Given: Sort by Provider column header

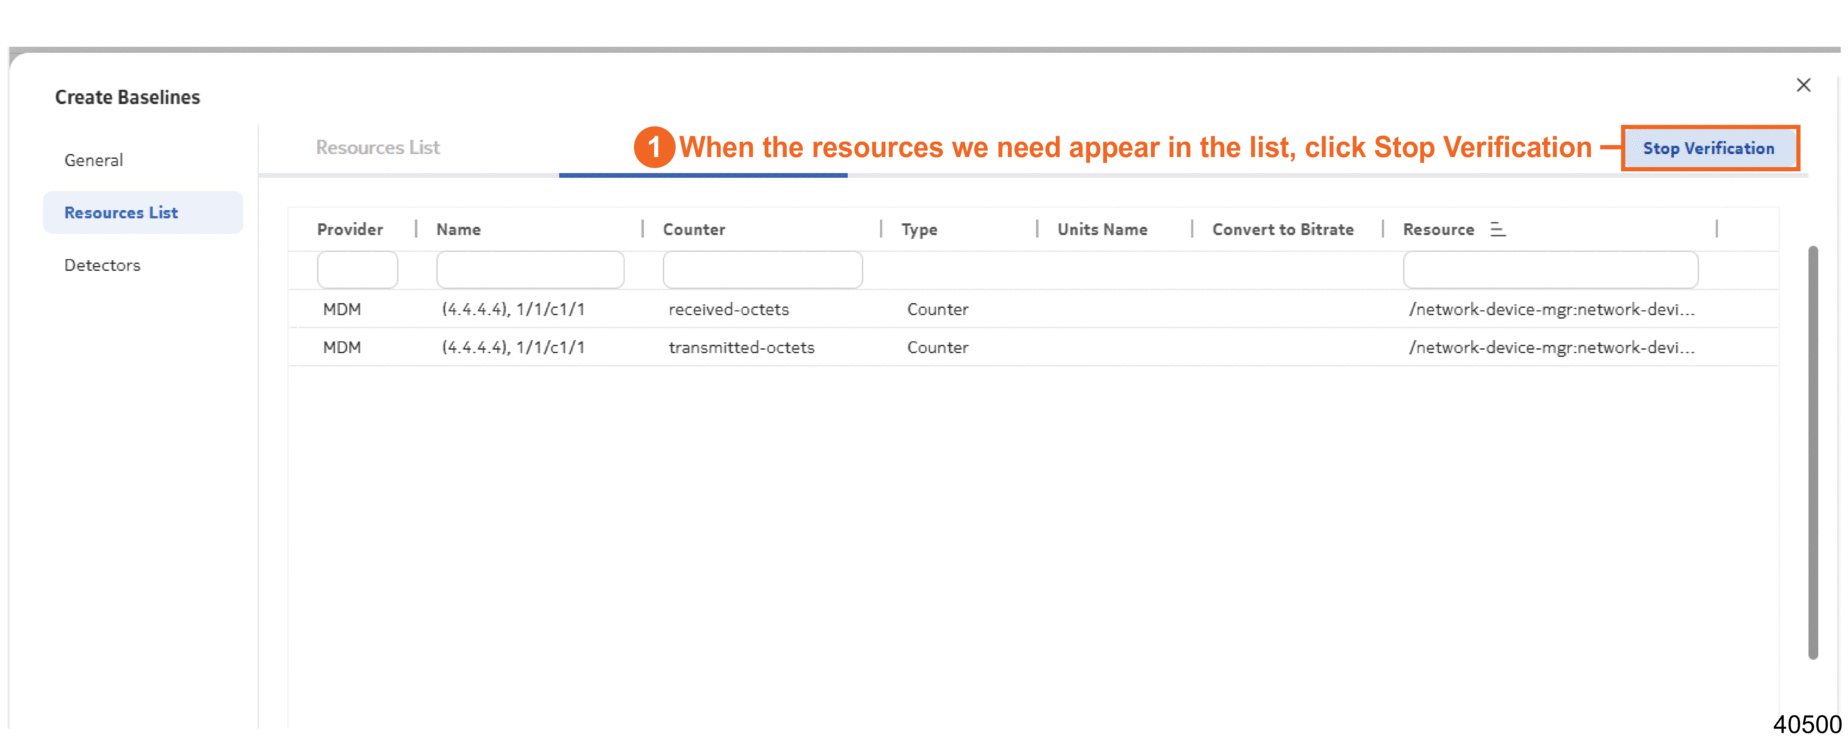Looking at the screenshot, I should (x=350, y=229).
